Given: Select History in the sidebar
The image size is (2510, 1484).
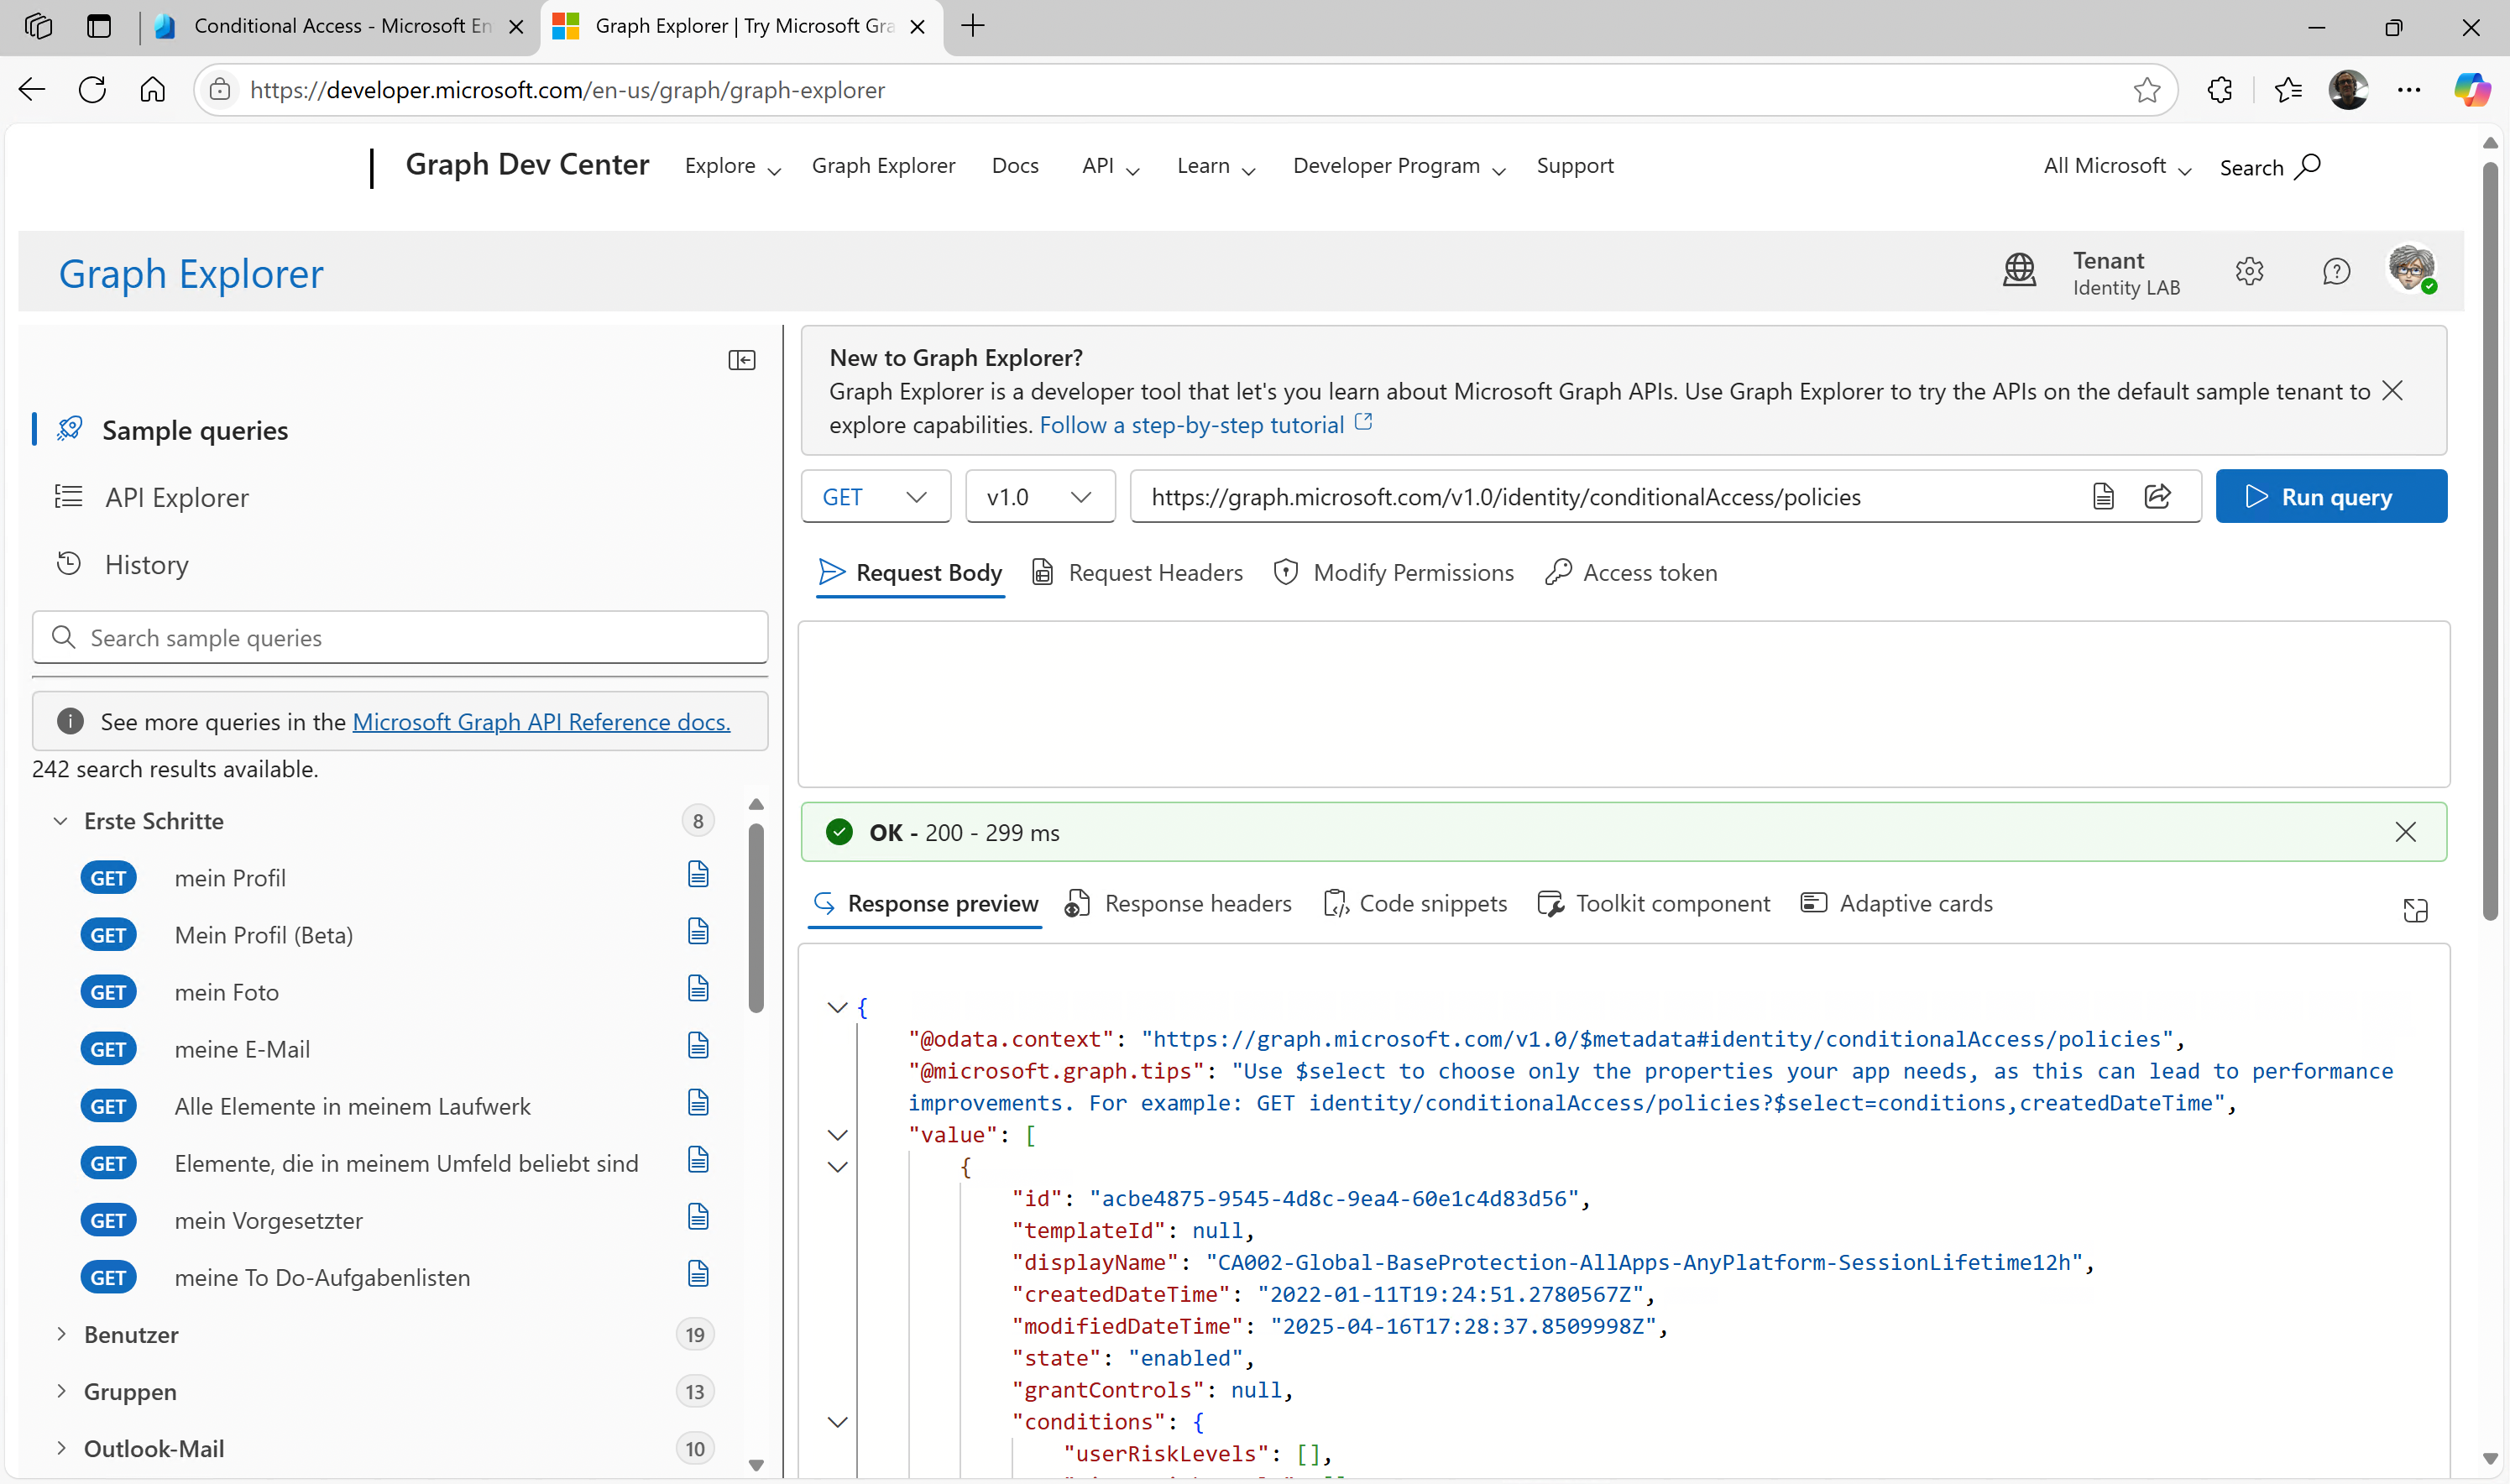Looking at the screenshot, I should (x=147, y=564).
